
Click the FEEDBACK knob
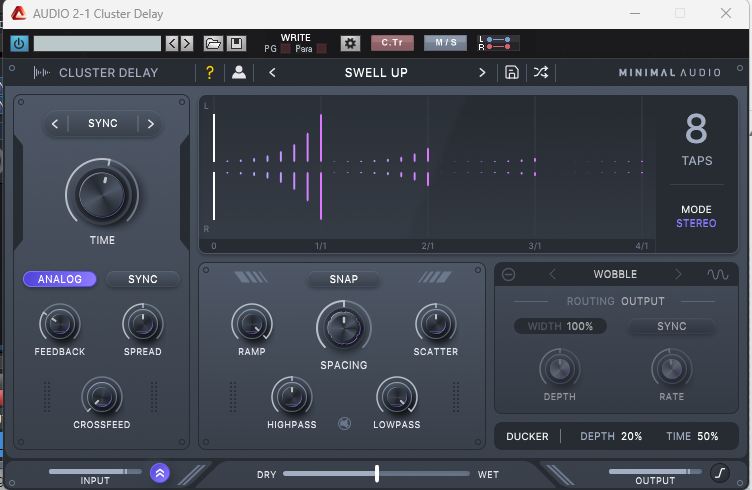tap(59, 324)
